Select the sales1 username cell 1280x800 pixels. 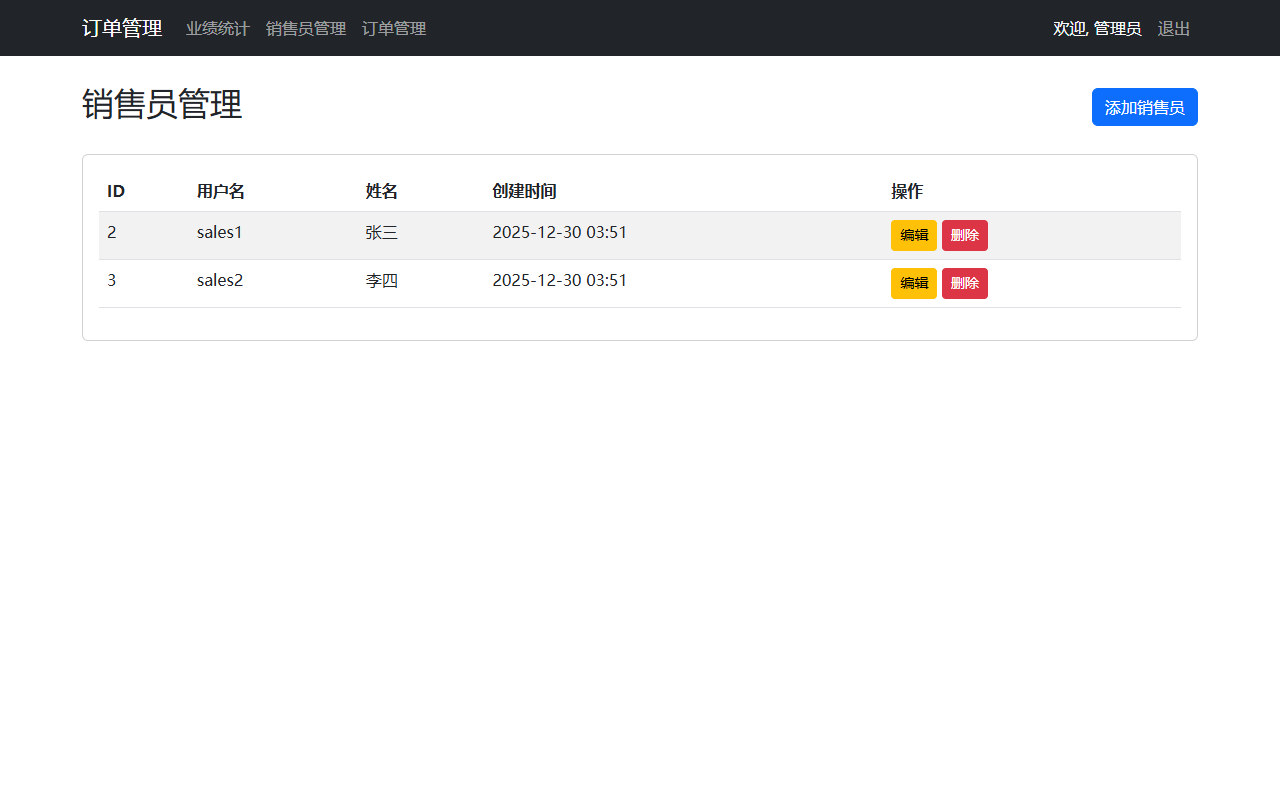(x=219, y=233)
